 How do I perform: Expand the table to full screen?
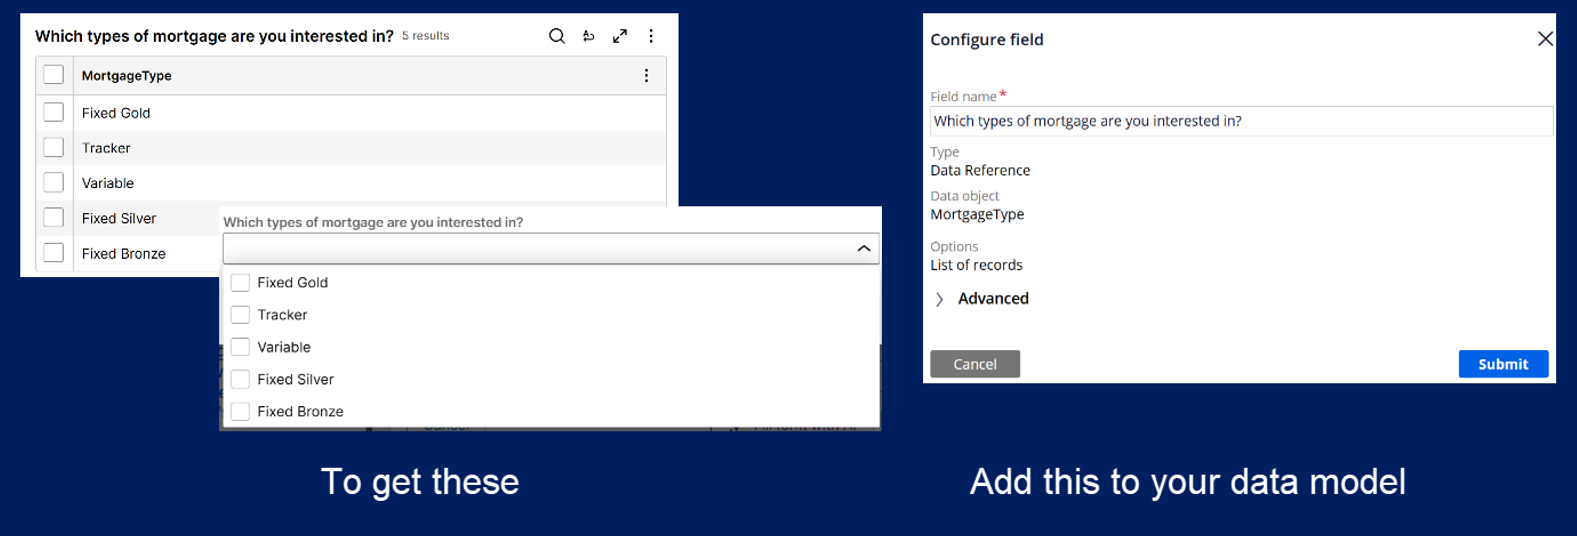[x=620, y=36]
